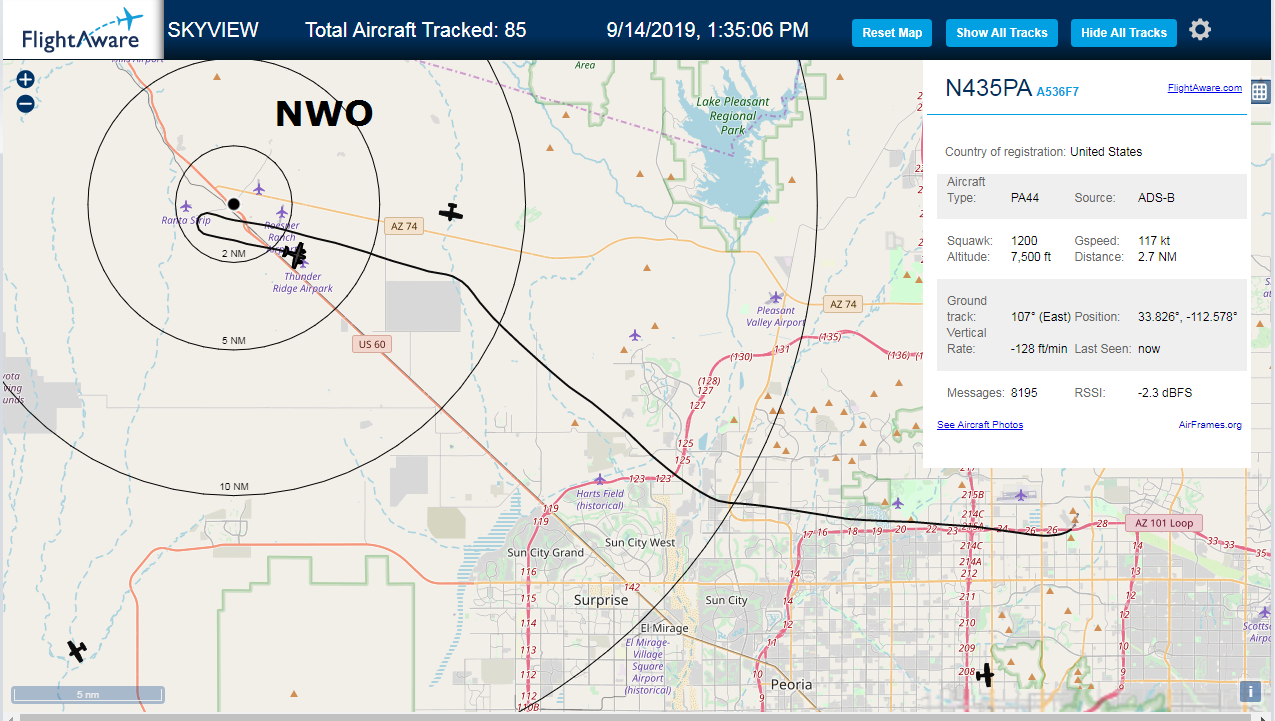Toggle the aircraft table grid icon

1259,92
